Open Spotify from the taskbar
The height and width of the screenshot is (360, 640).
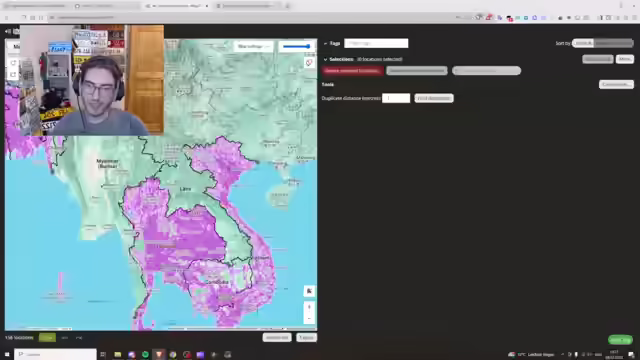pos(145,355)
